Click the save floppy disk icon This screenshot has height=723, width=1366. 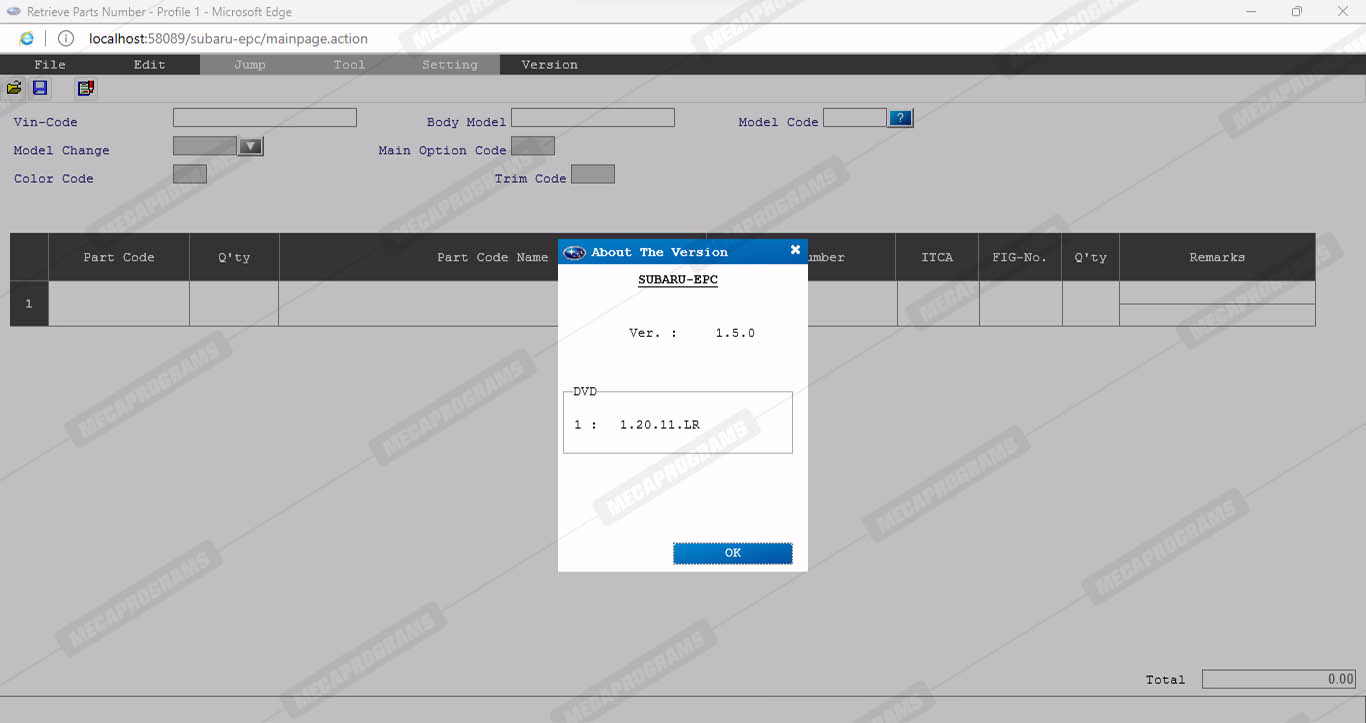coord(40,88)
